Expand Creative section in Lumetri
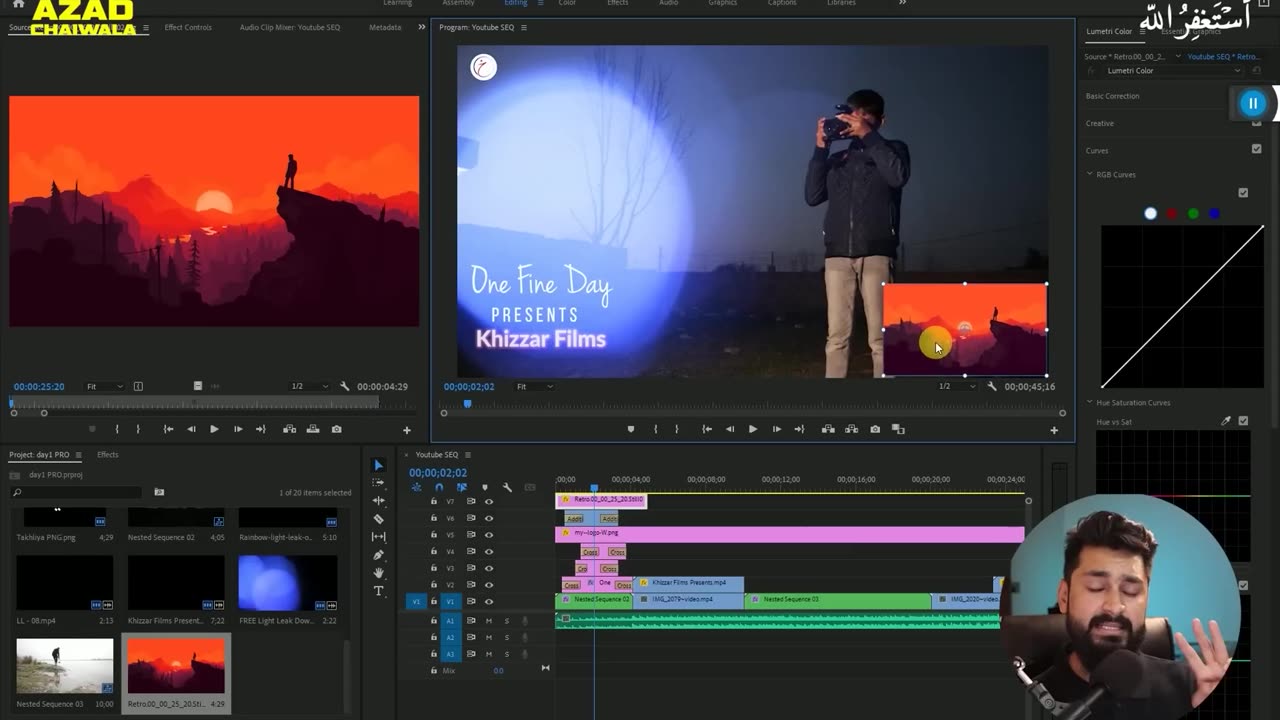The image size is (1280, 720). 1100,123
